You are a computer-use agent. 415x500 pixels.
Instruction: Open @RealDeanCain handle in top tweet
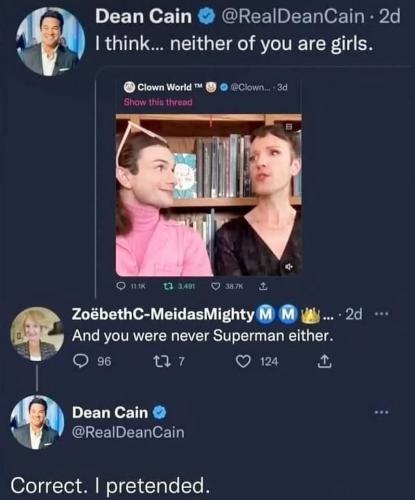pos(293,16)
